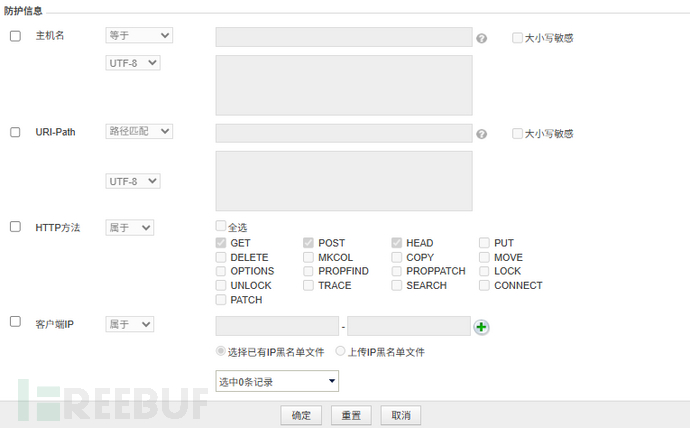Toggle the HEAD method checkbox
This screenshot has width=690, height=428.
(x=396, y=243)
